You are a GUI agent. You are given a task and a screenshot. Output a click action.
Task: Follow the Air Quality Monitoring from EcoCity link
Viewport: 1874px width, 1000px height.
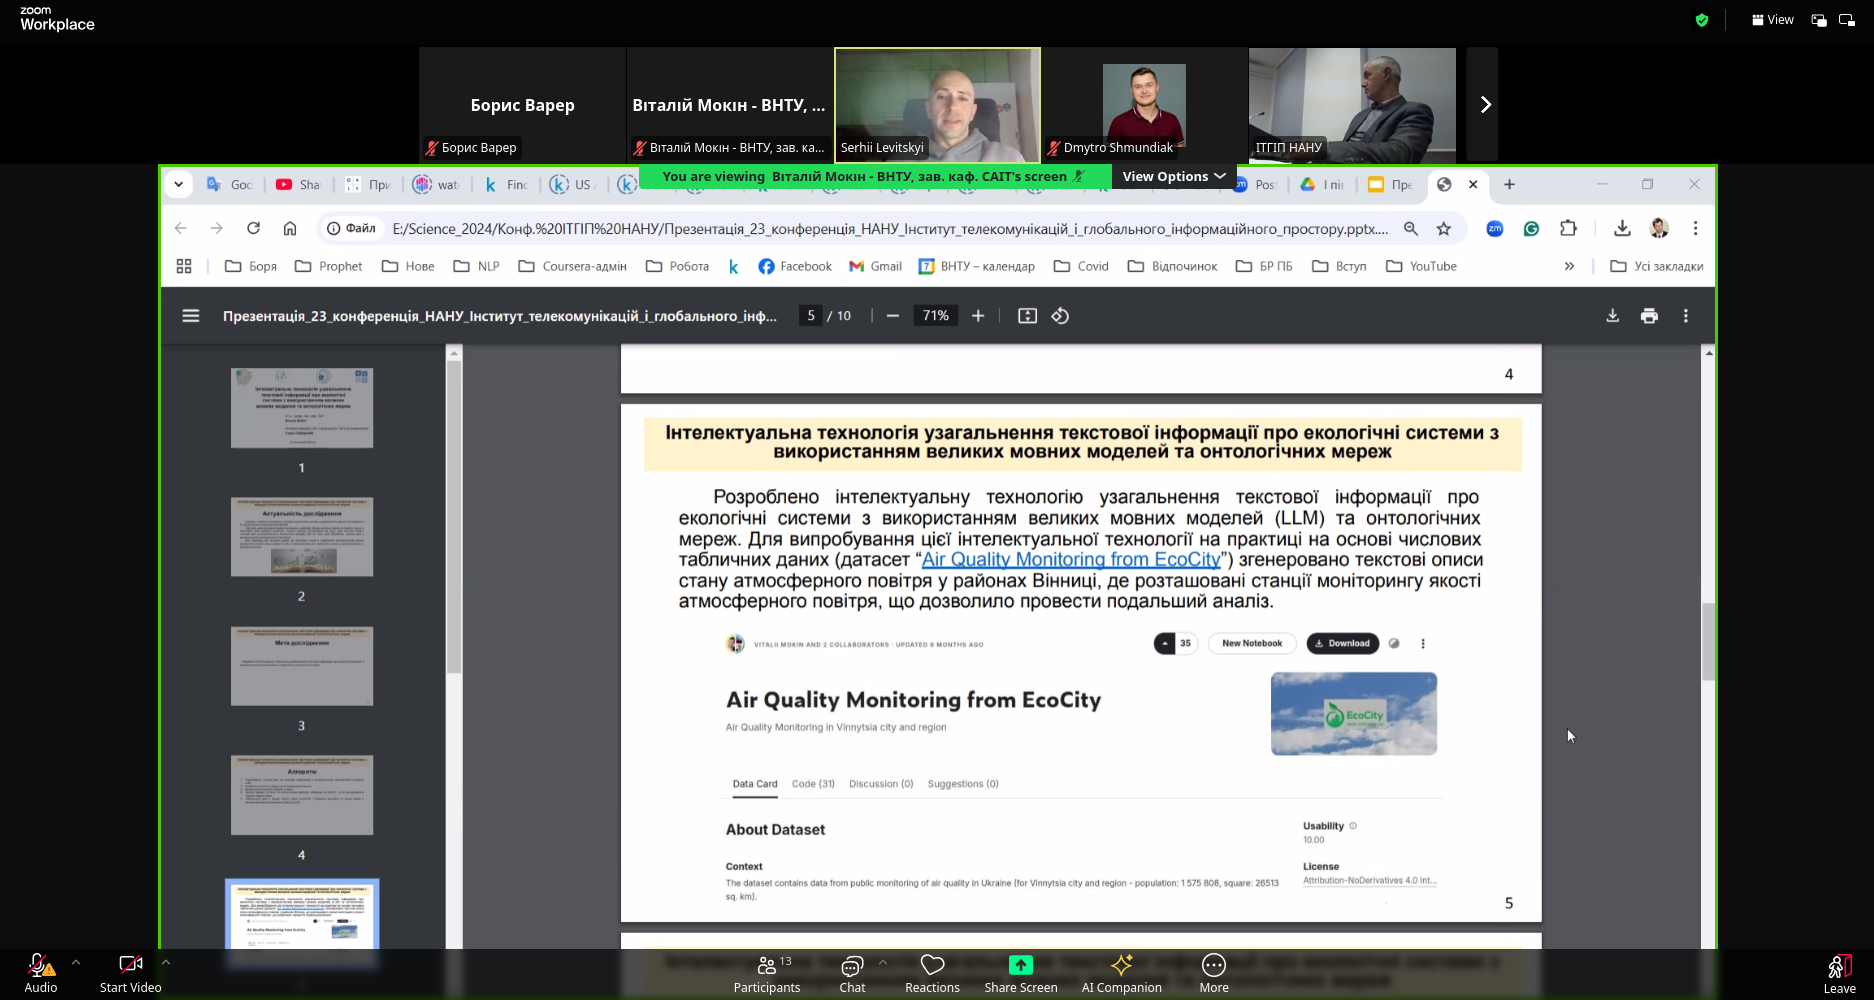tap(1071, 560)
